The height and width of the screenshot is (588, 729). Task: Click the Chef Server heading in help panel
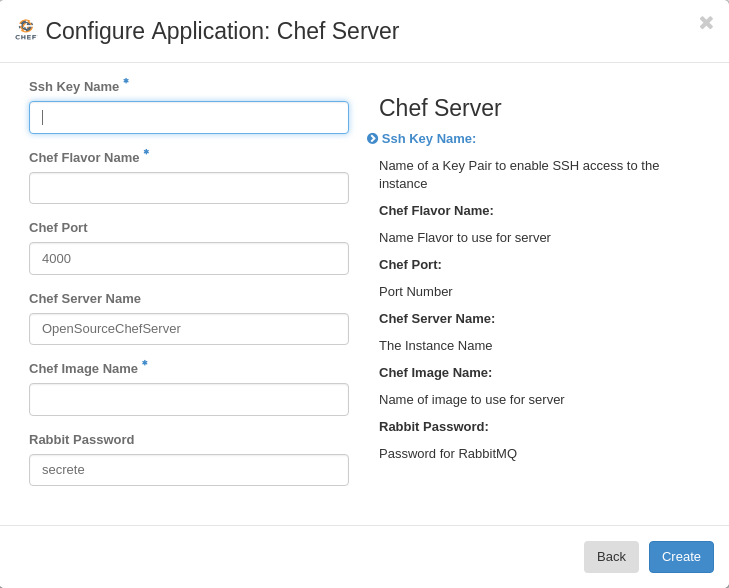[440, 108]
